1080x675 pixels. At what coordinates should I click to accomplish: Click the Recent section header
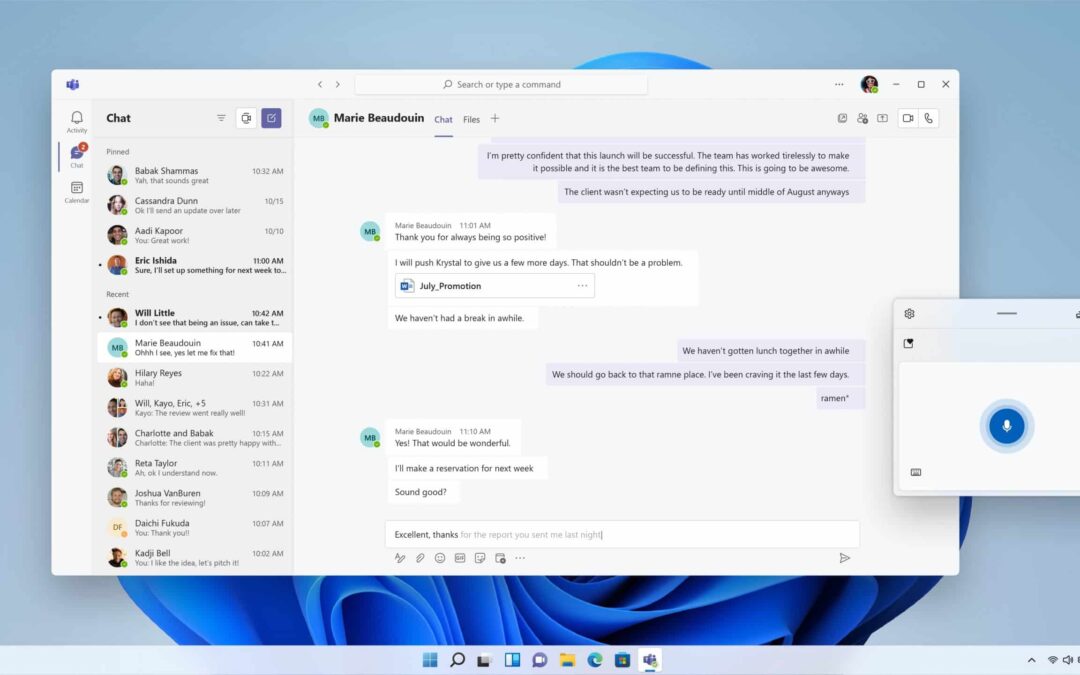click(117, 294)
